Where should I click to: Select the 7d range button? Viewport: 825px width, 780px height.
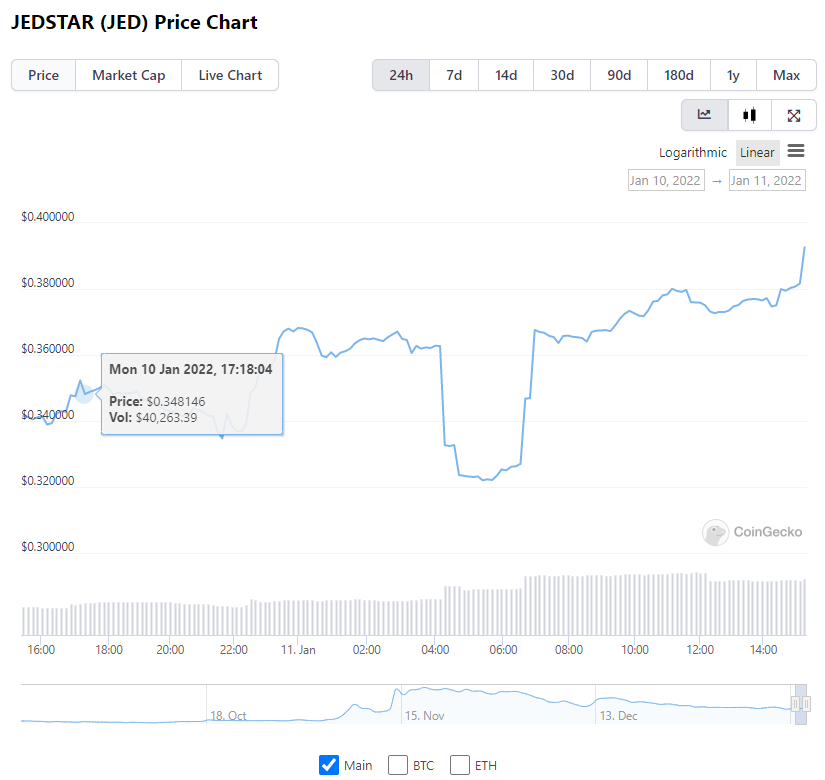point(453,75)
